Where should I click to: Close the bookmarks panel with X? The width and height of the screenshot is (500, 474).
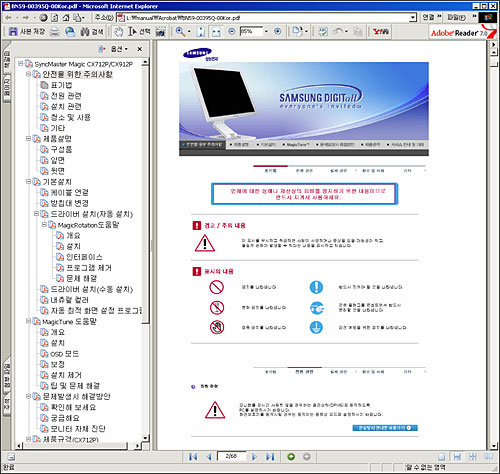(140, 49)
